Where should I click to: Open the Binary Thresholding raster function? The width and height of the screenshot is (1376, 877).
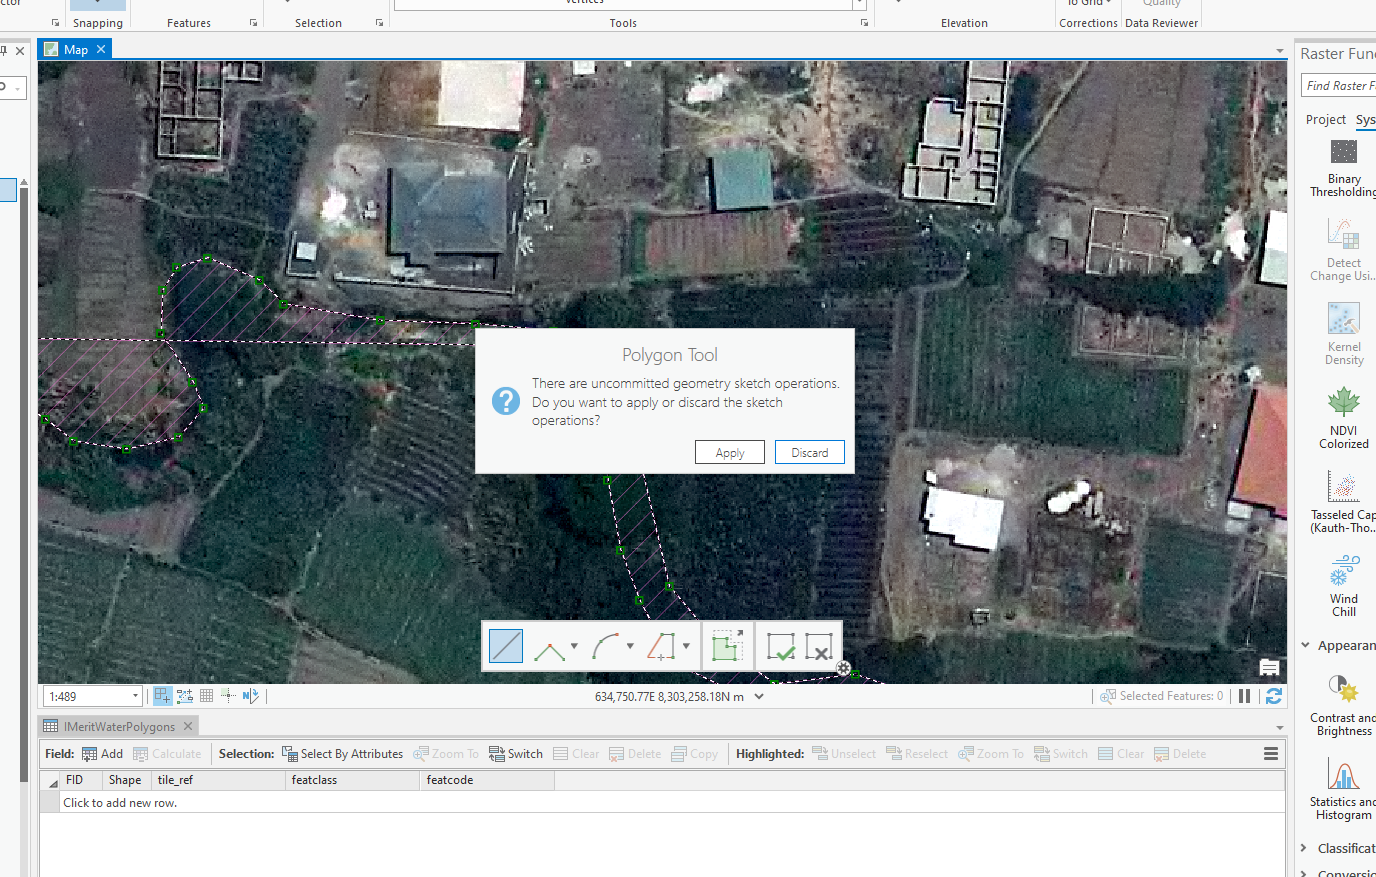pyautogui.click(x=1343, y=168)
